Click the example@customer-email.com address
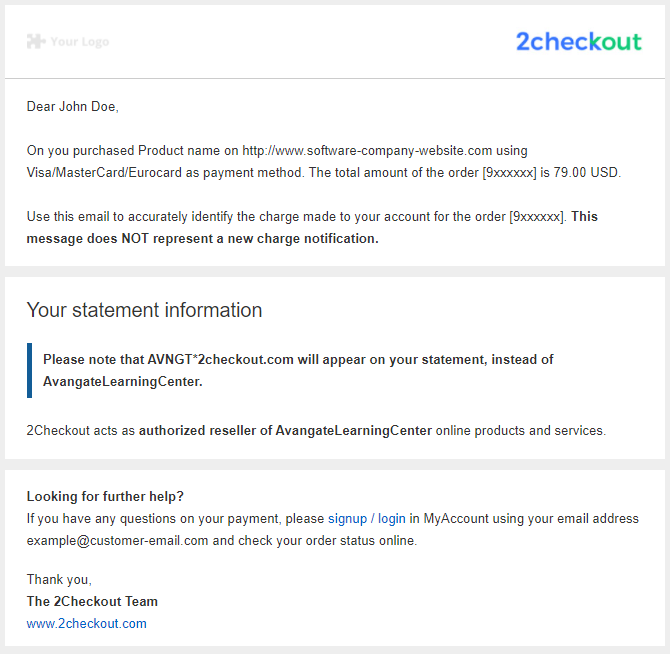Viewport: 670px width, 654px height. 118,540
